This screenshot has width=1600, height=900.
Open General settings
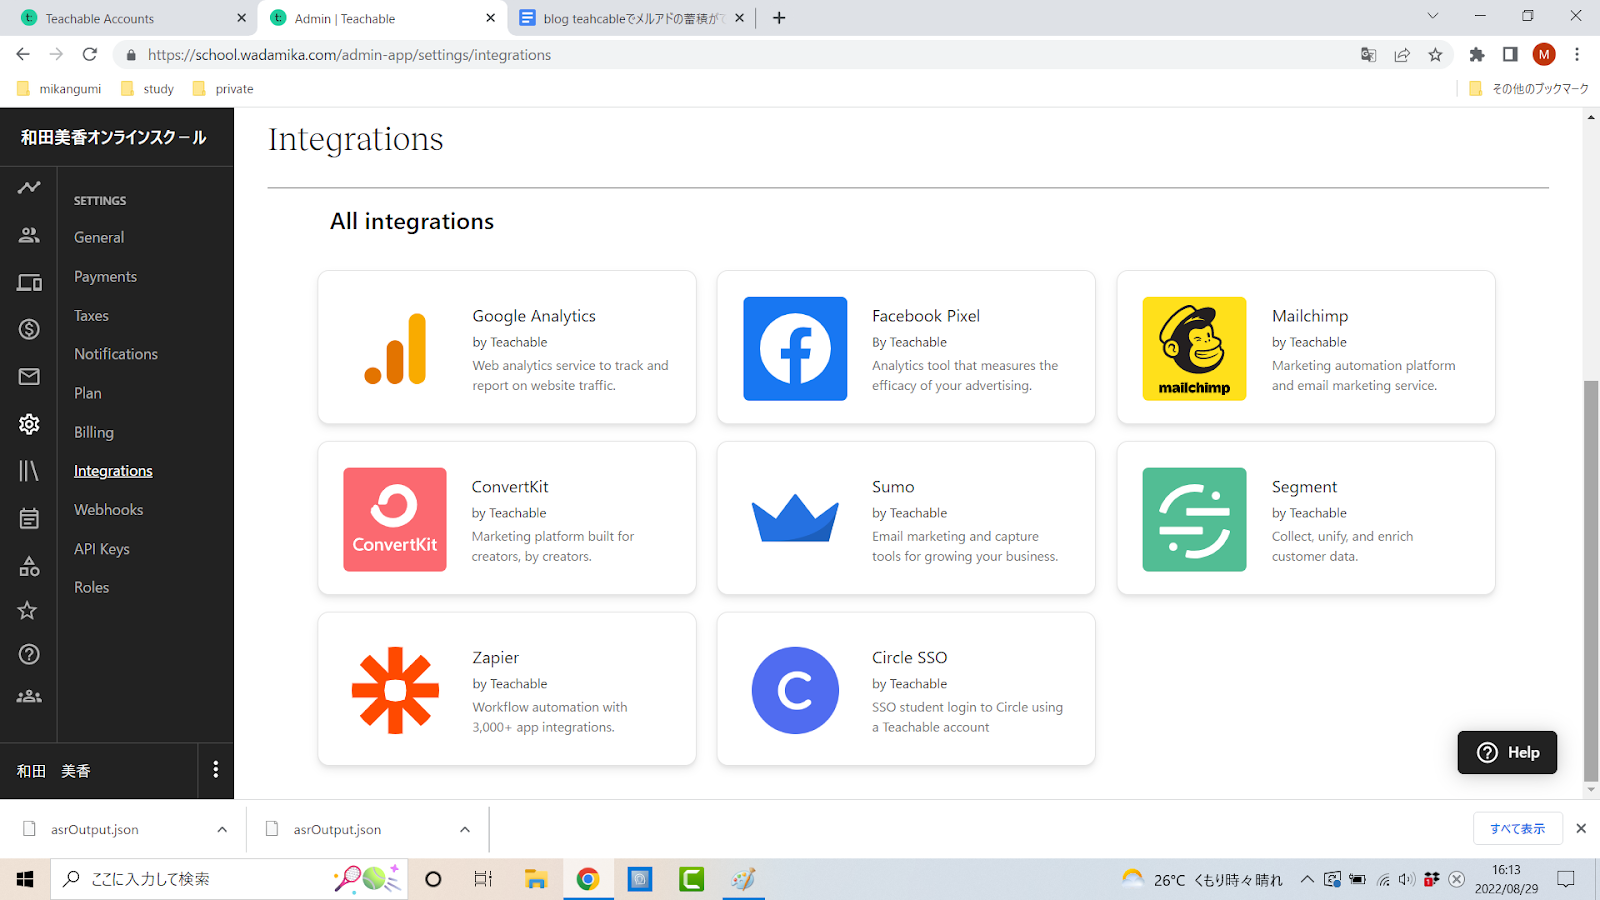[99, 237]
